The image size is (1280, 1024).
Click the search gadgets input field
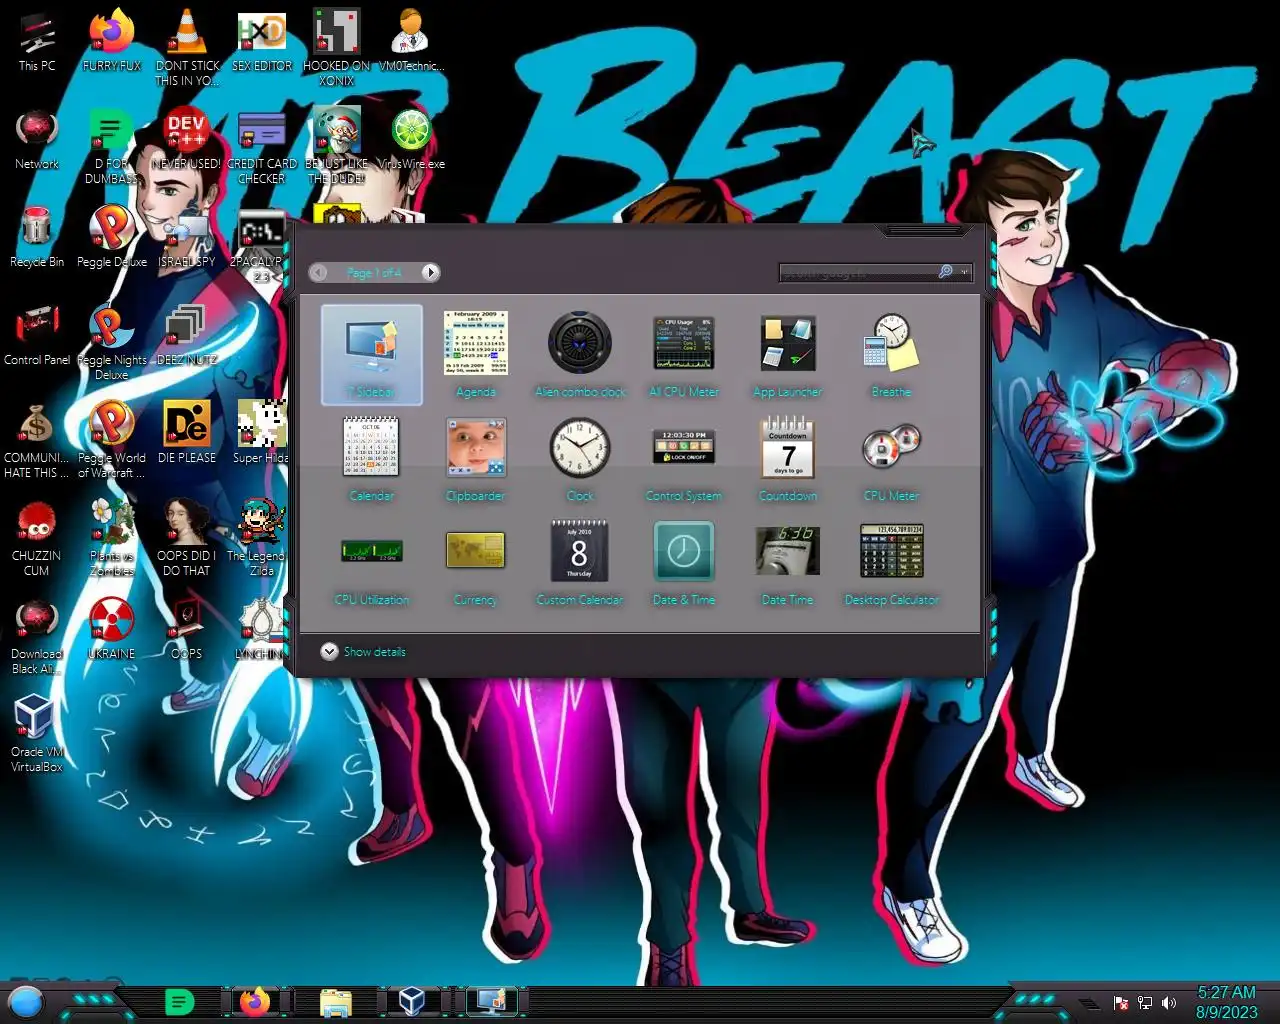(858, 272)
